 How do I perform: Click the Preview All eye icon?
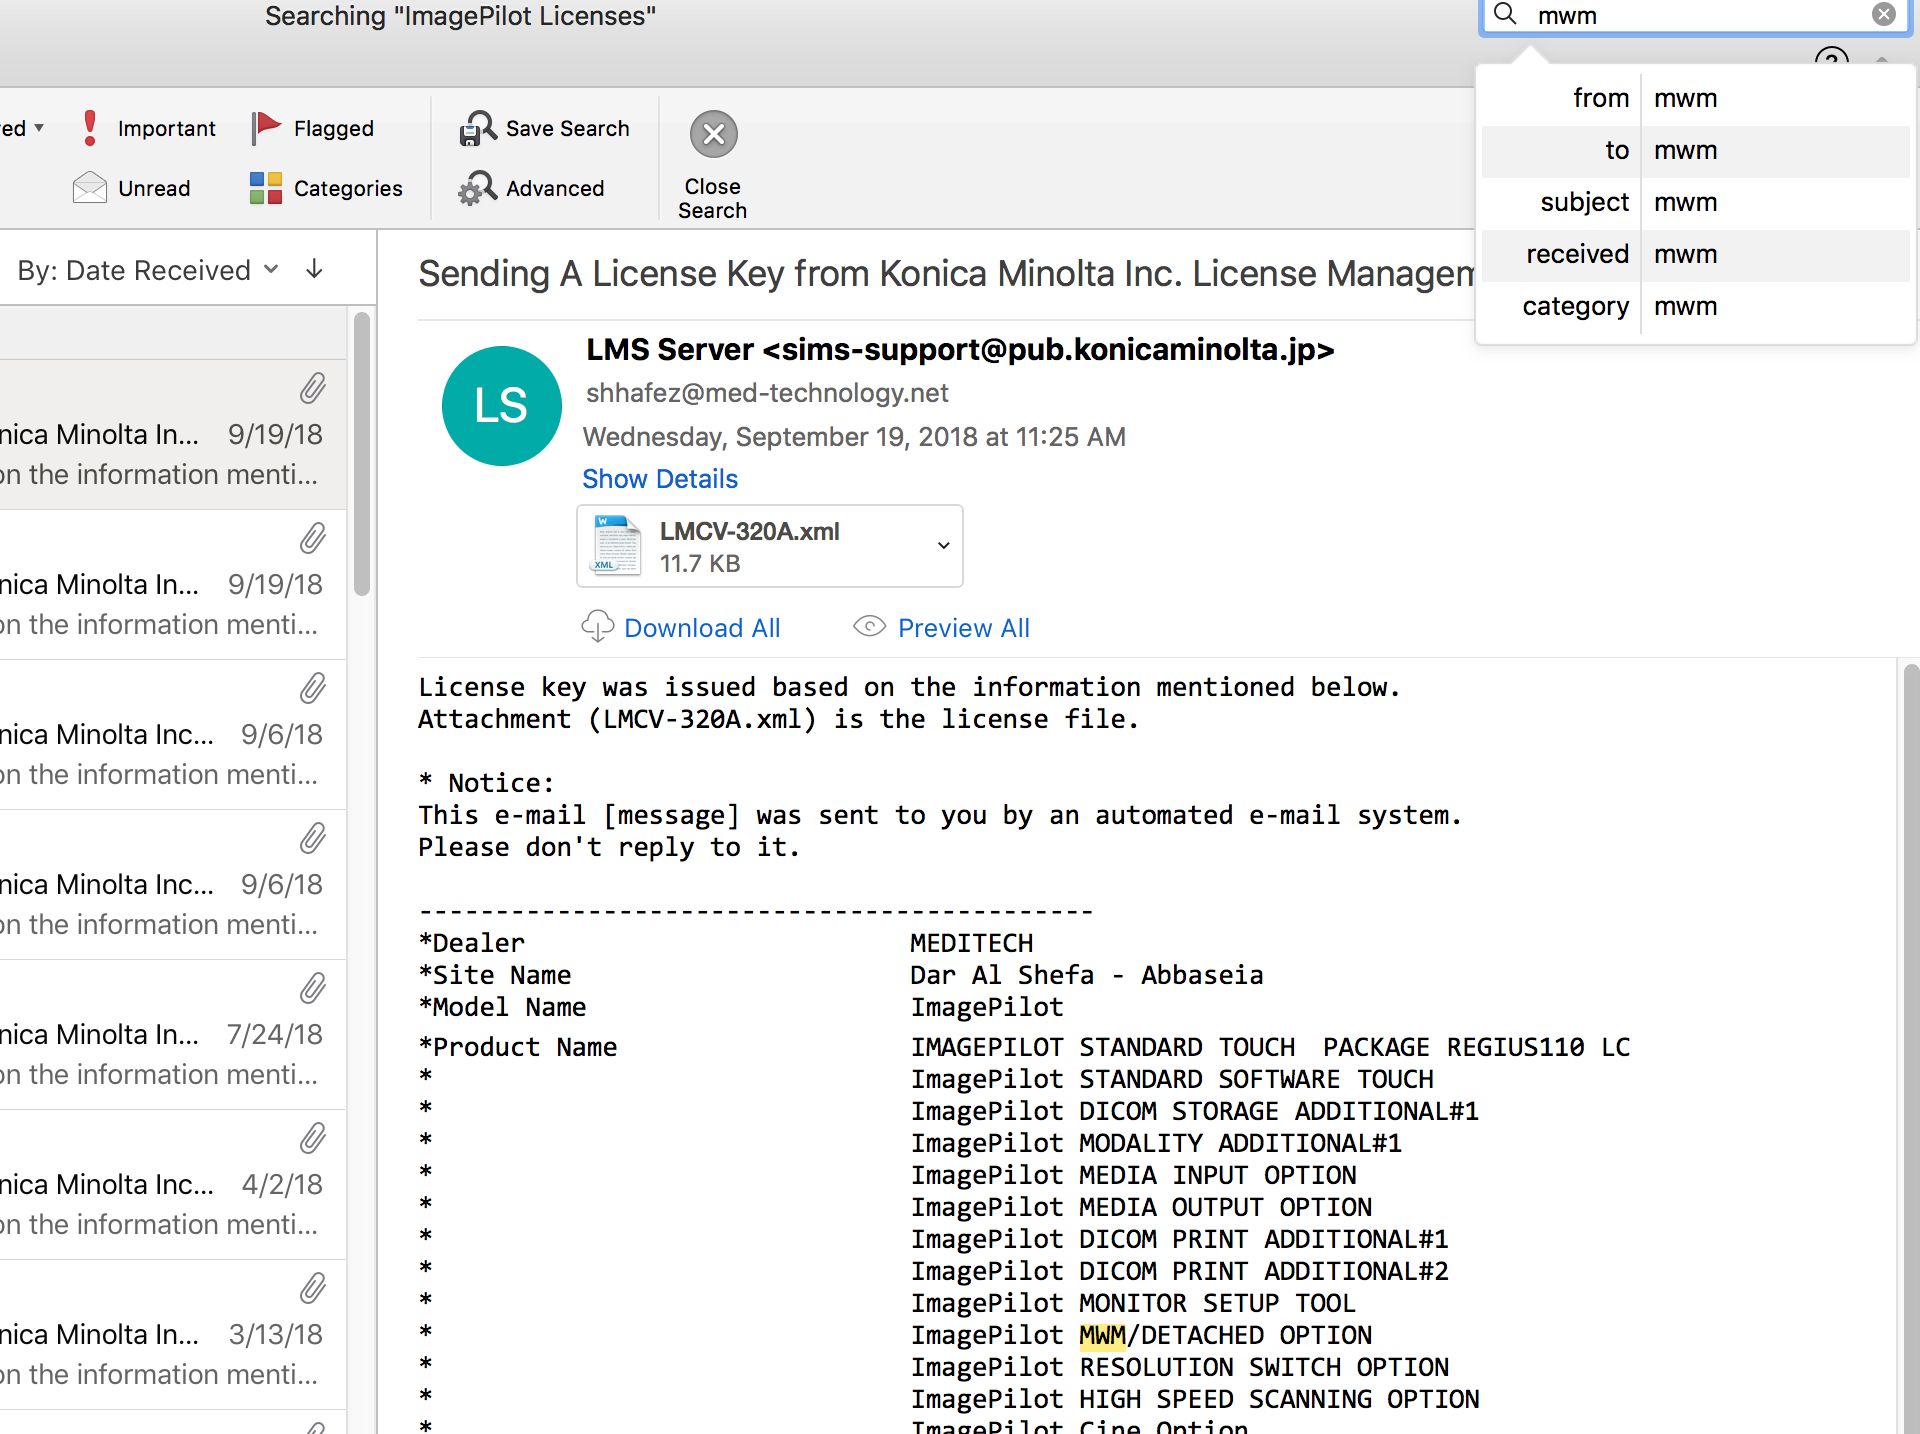tap(869, 627)
